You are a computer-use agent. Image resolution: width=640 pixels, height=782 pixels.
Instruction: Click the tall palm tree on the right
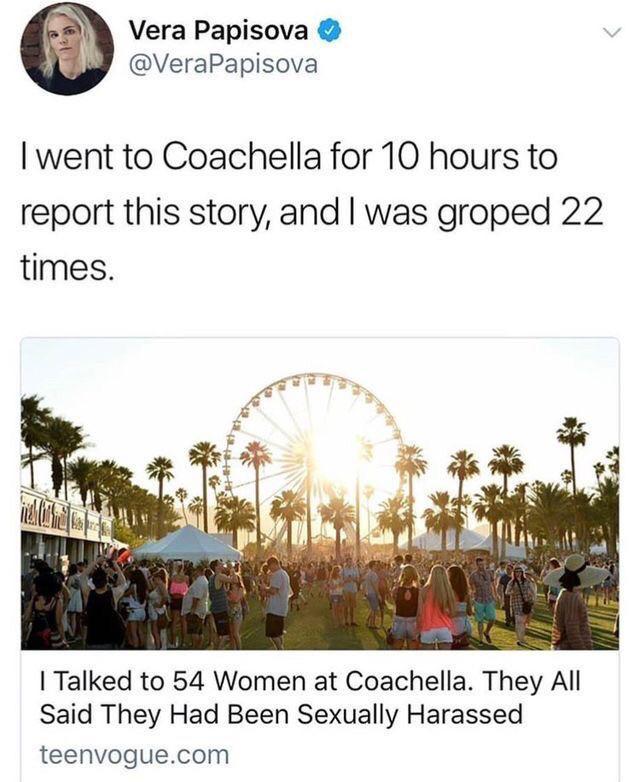click(572, 460)
